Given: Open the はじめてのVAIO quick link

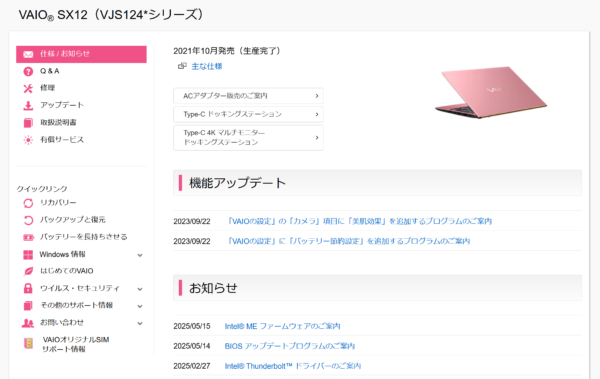Looking at the screenshot, I should 67,271.
